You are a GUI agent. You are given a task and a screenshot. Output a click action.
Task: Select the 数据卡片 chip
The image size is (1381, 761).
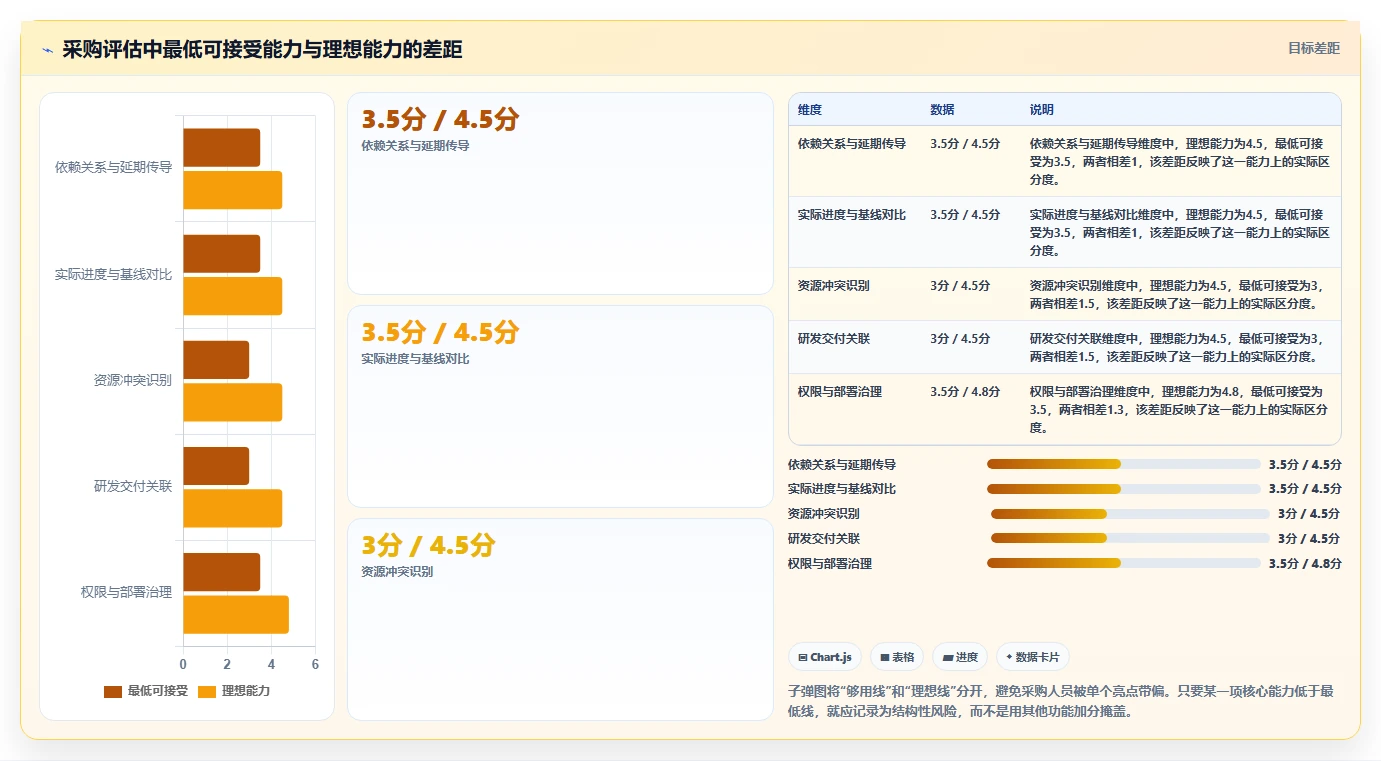tap(1033, 657)
